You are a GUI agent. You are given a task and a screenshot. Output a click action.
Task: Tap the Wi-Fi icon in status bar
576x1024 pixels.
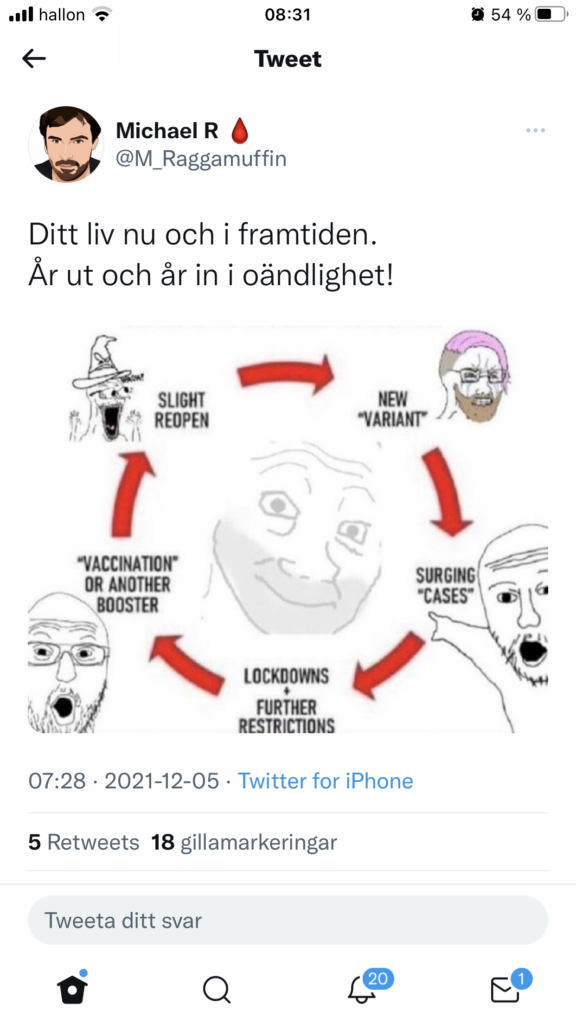[101, 14]
